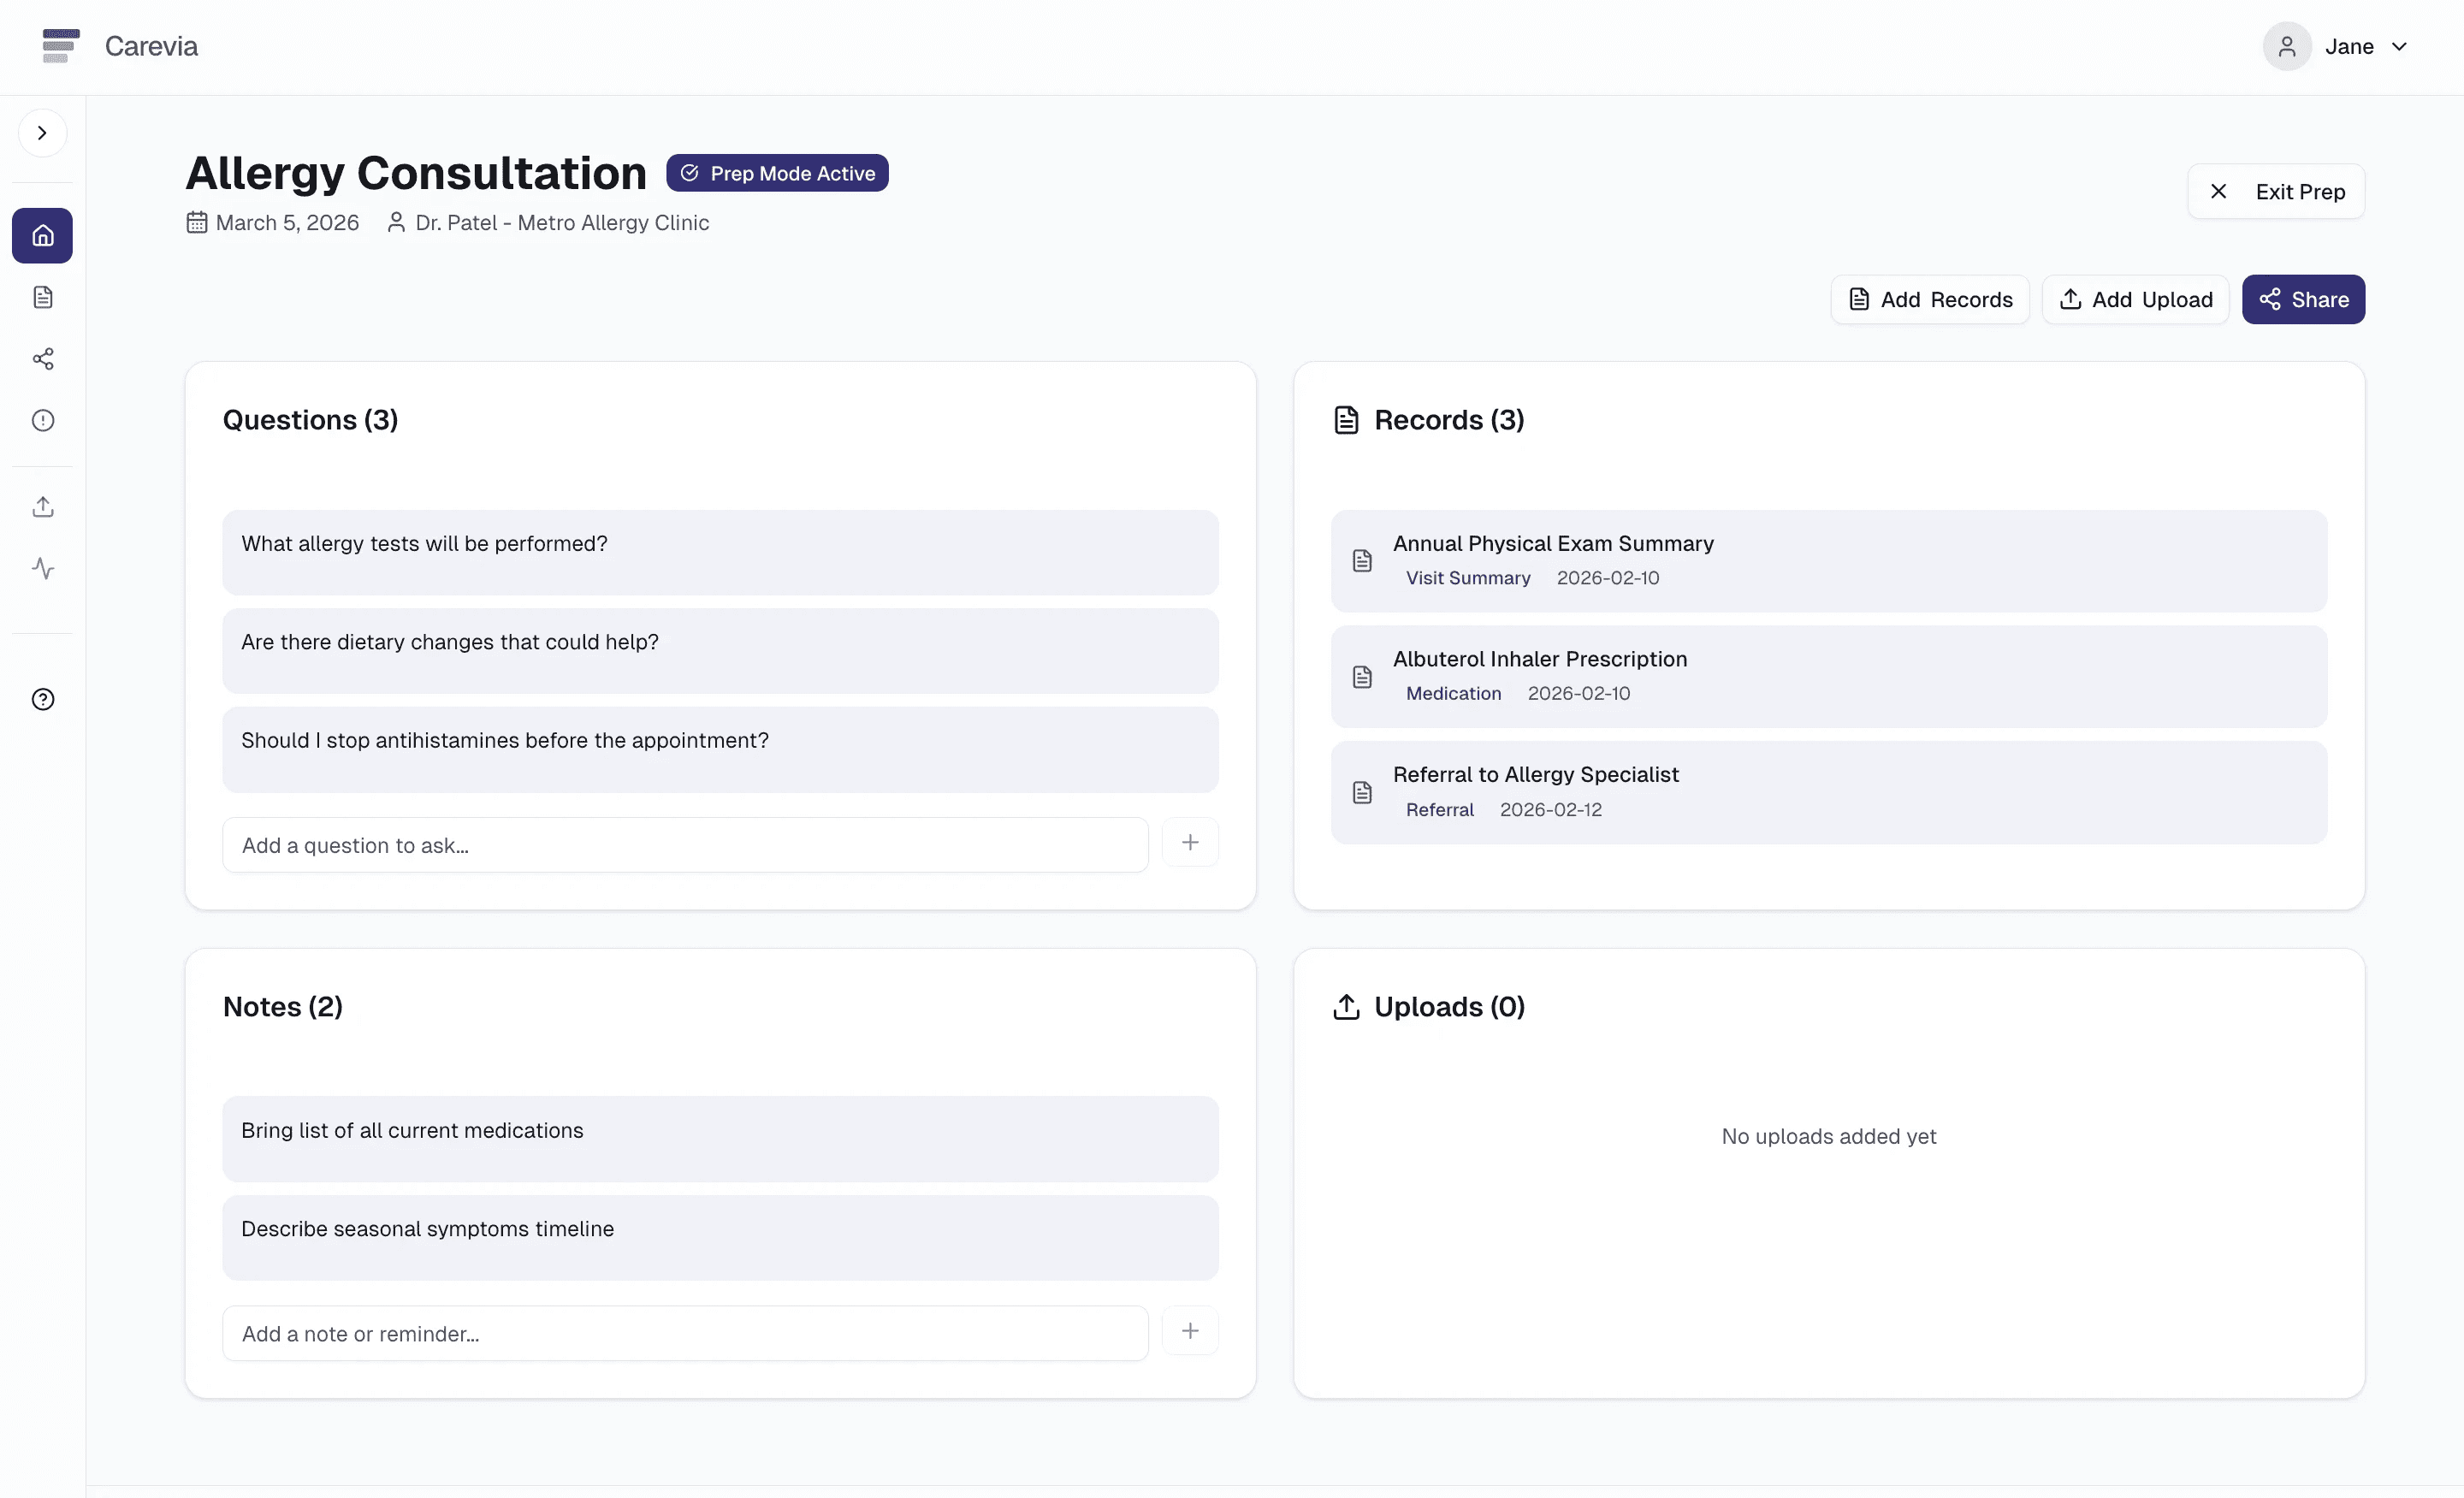This screenshot has height=1498, width=2464.
Task: Select question about stopping antihistamines
Action: coord(720,750)
